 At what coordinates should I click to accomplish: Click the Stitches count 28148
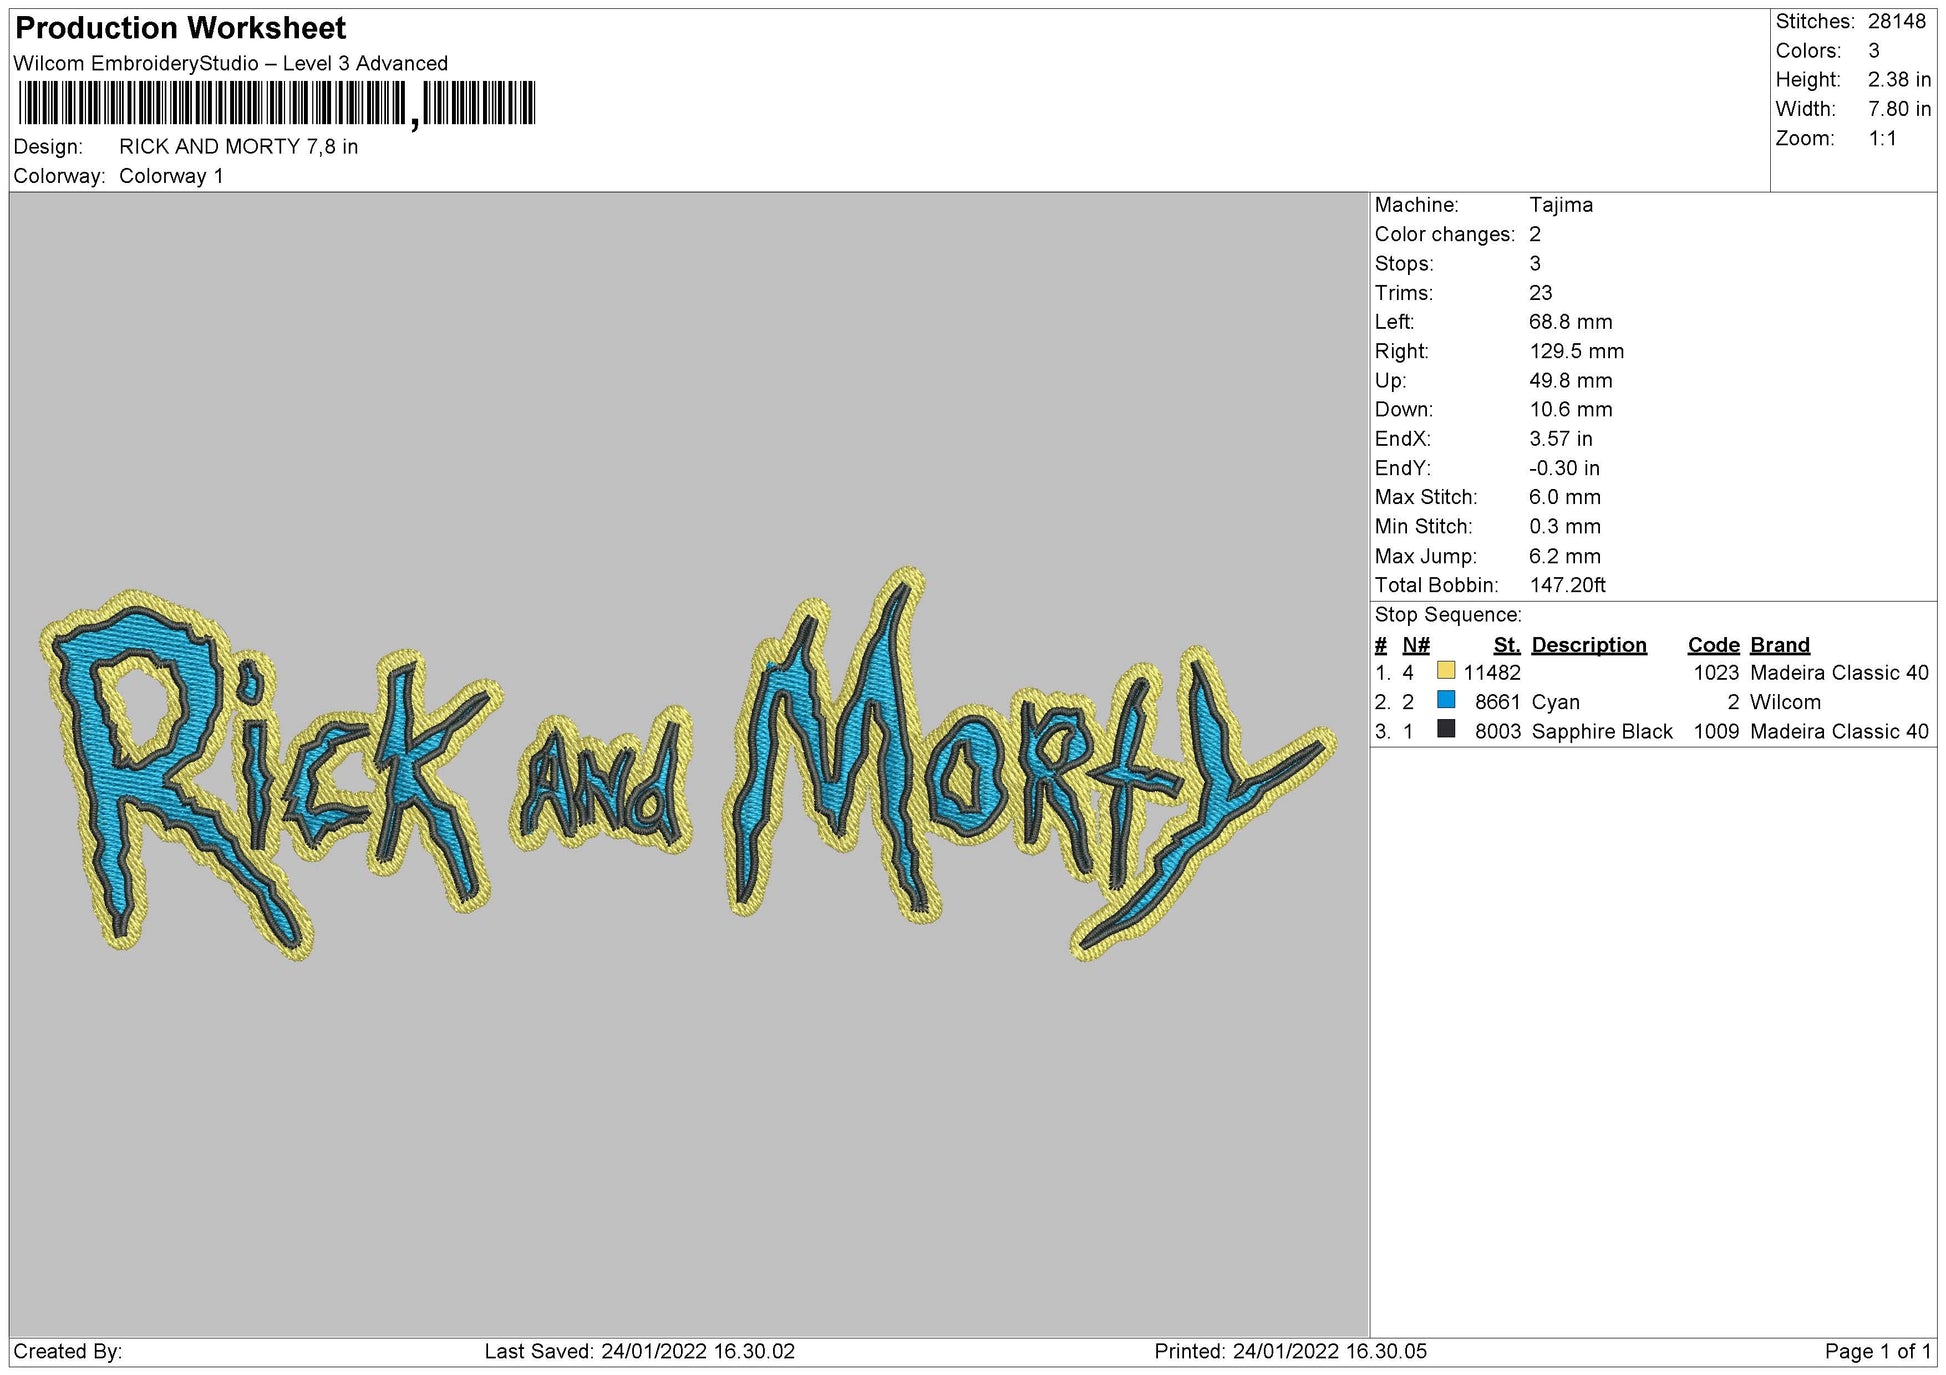(x=1896, y=21)
